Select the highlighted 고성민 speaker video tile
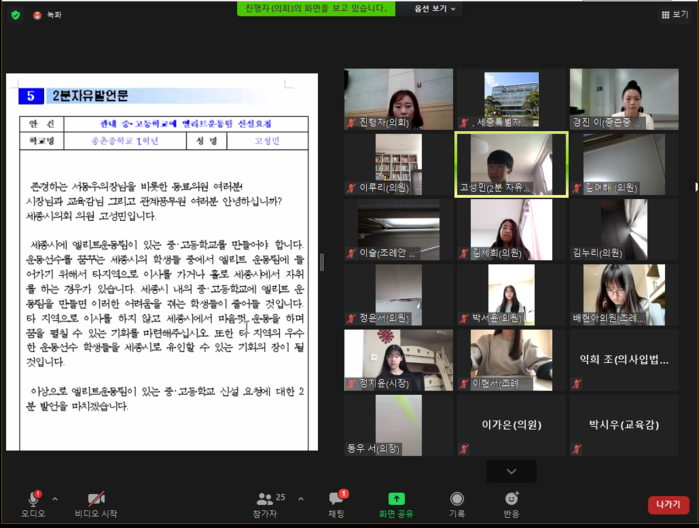699x528 pixels. [511, 164]
